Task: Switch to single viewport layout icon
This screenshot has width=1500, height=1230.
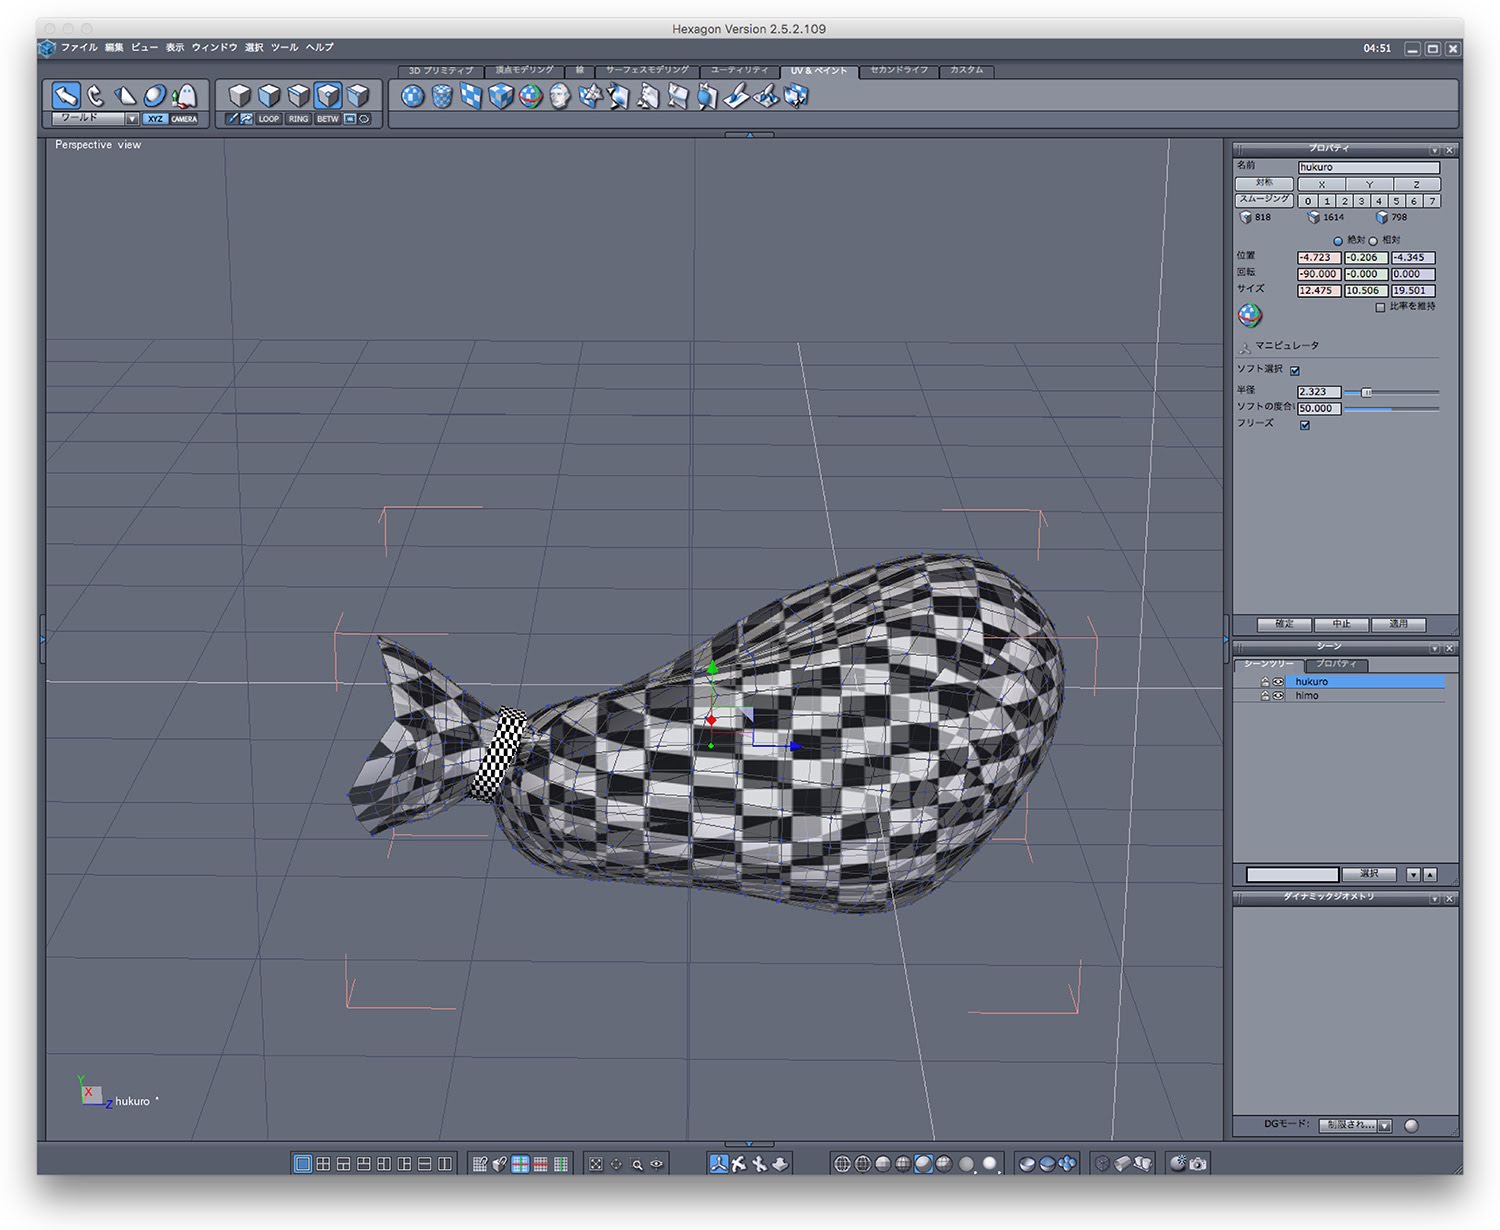Action: pos(302,1163)
